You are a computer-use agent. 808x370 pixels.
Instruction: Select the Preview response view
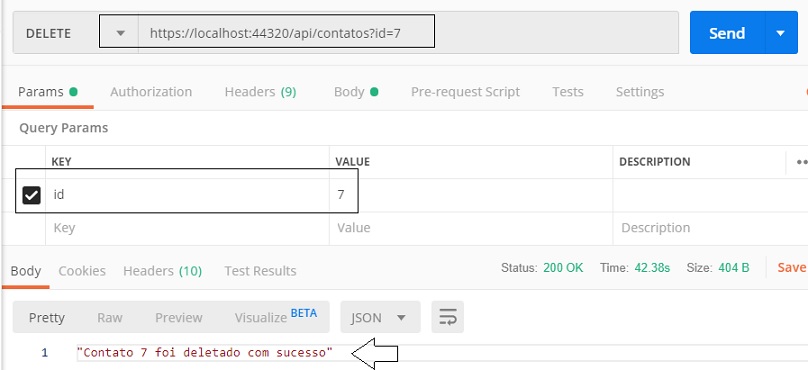pyautogui.click(x=179, y=317)
